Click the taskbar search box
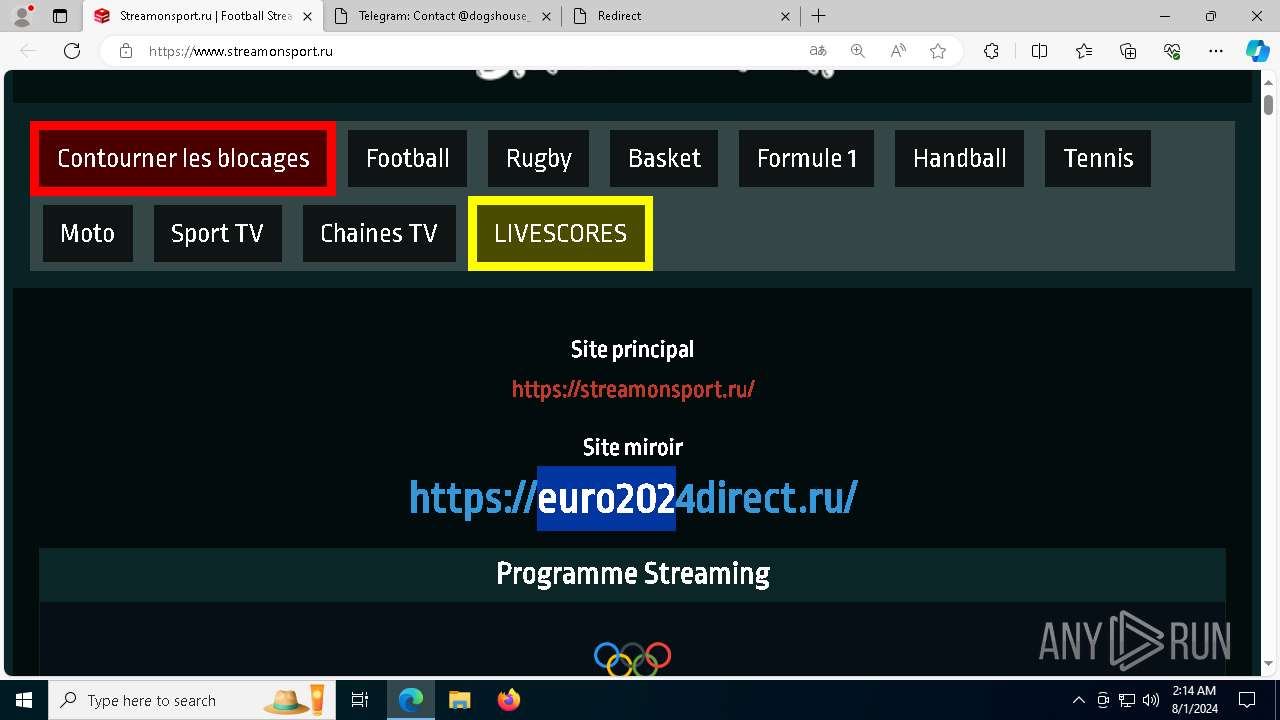 click(191, 700)
